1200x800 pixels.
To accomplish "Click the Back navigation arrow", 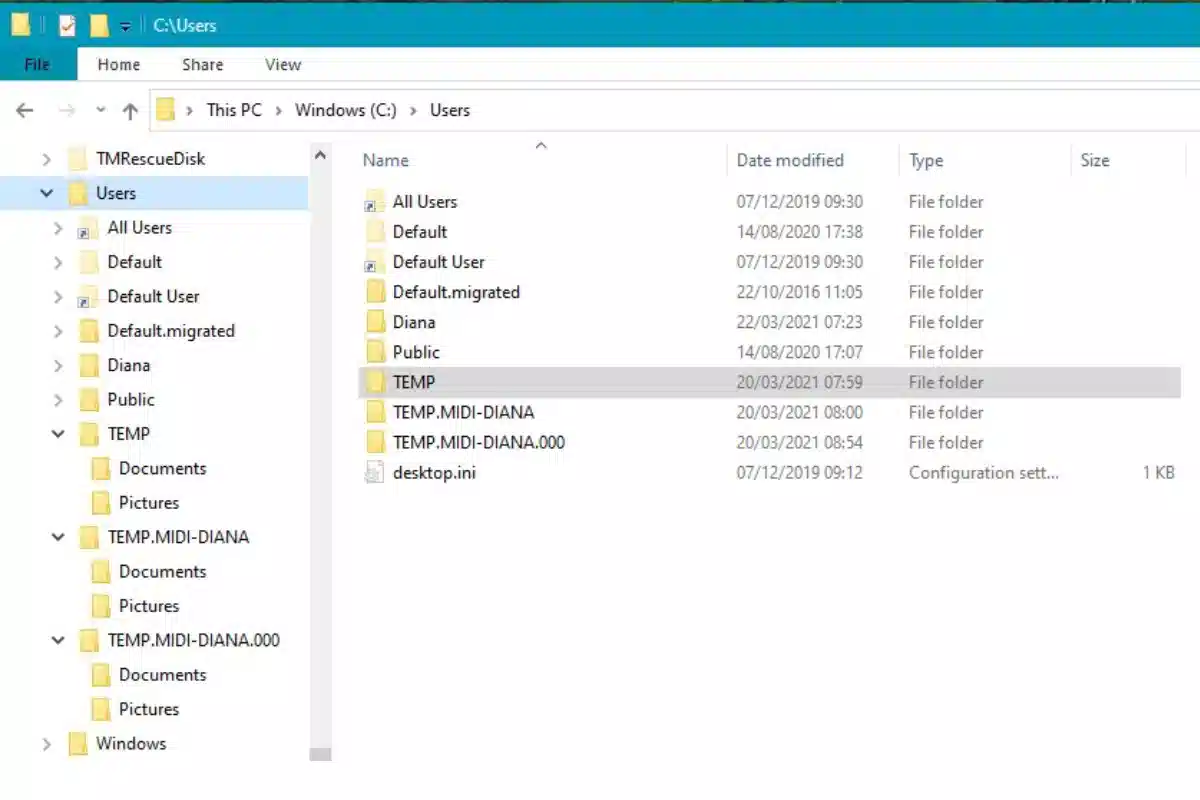I will [x=25, y=110].
